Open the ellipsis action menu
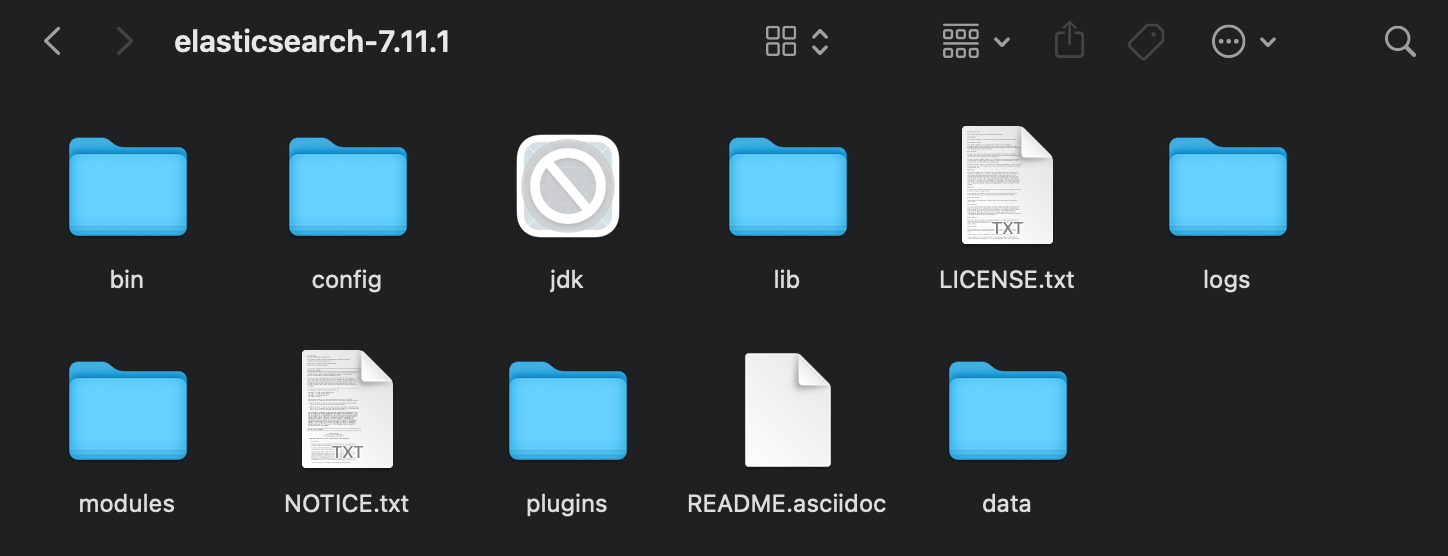The width and height of the screenshot is (1448, 556). click(1228, 41)
